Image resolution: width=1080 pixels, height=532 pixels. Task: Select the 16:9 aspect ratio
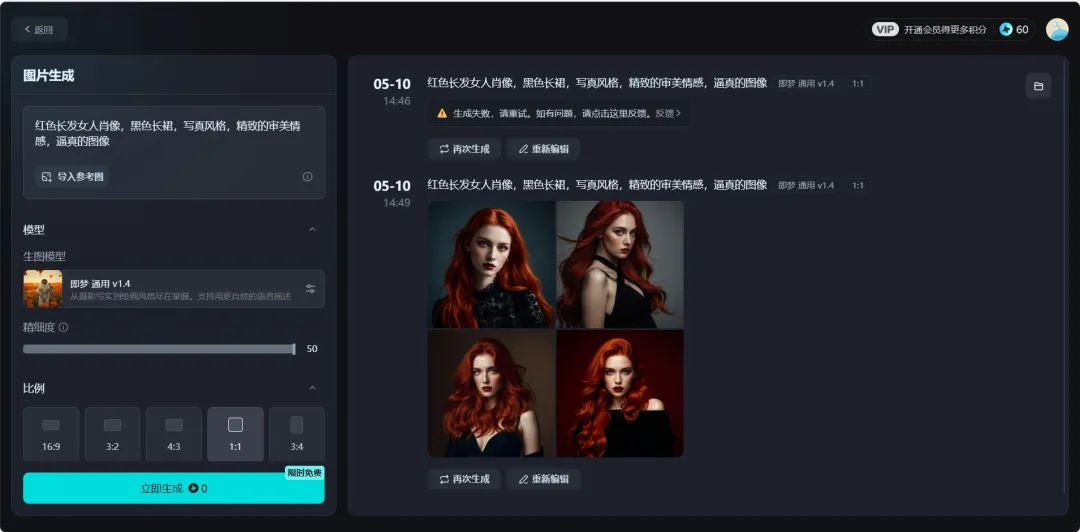(x=51, y=434)
